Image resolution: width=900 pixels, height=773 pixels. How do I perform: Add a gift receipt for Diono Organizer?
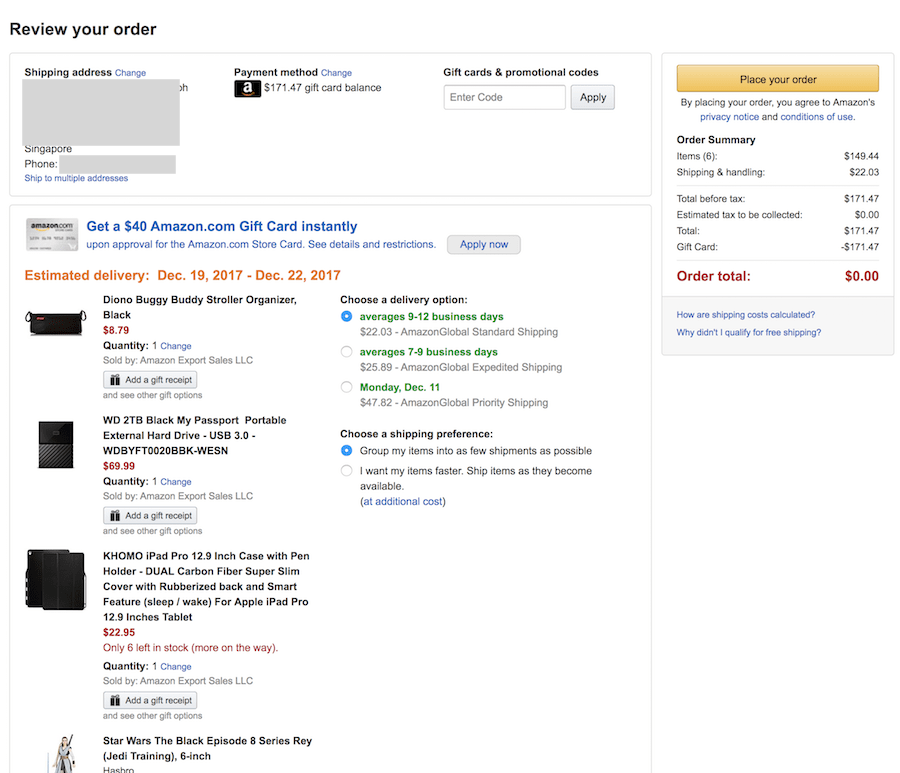point(150,380)
